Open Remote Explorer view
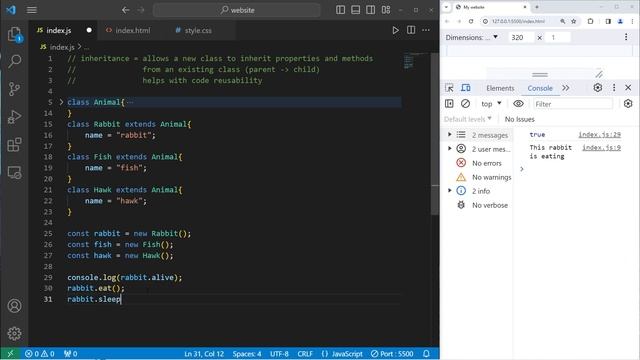The width and height of the screenshot is (640, 360). 15,173
